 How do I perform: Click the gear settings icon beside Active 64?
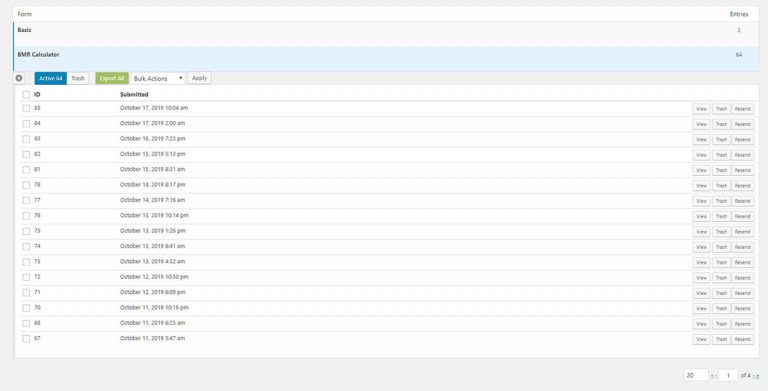coord(19,78)
